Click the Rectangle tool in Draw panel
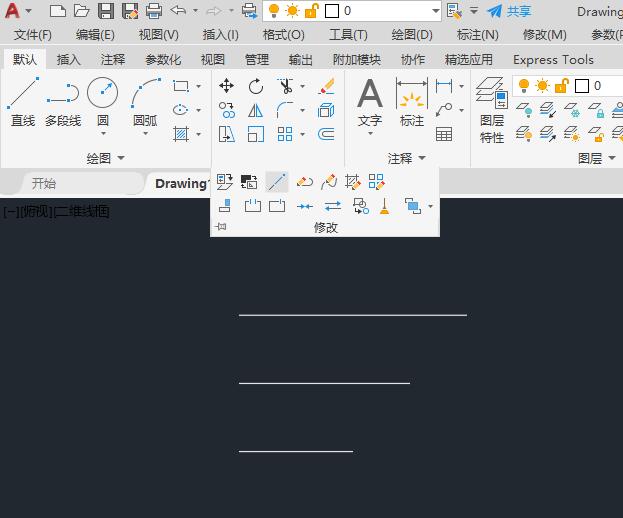This screenshot has width=623, height=518. tap(181, 86)
